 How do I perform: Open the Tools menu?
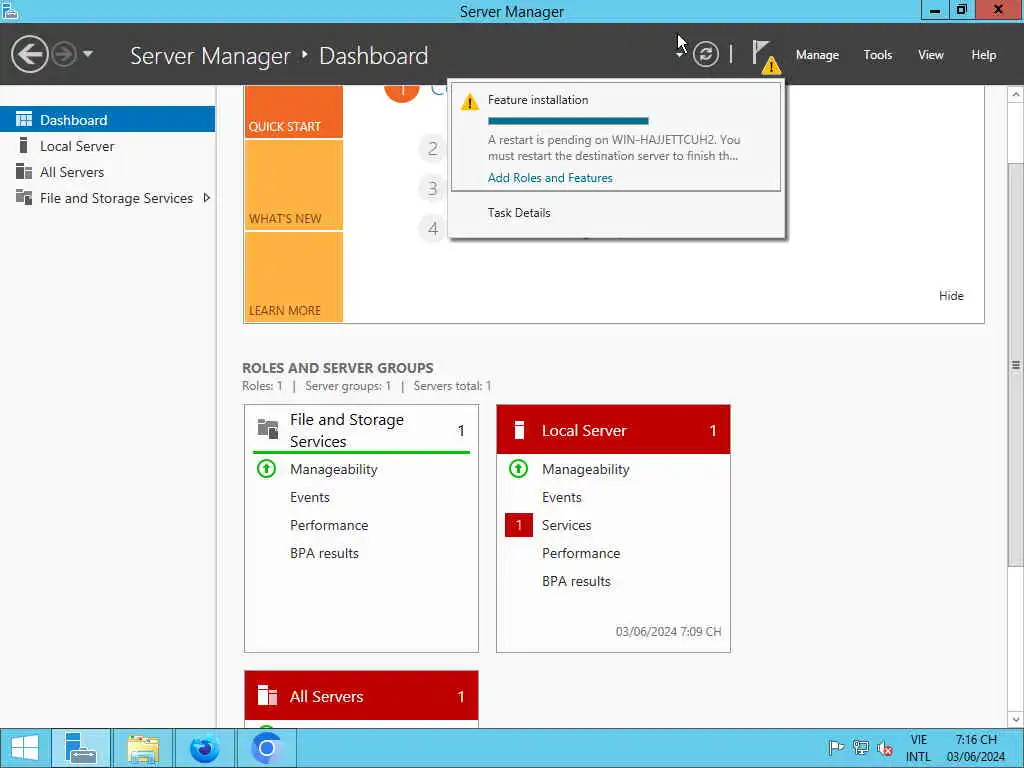point(877,55)
